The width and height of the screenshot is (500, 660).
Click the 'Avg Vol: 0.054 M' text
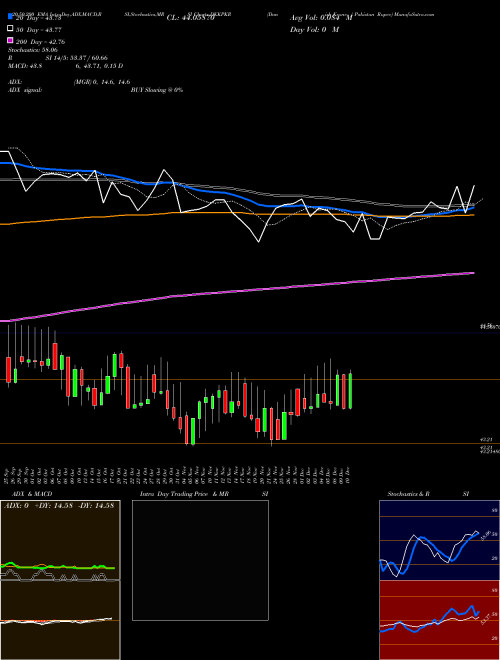(321, 18)
